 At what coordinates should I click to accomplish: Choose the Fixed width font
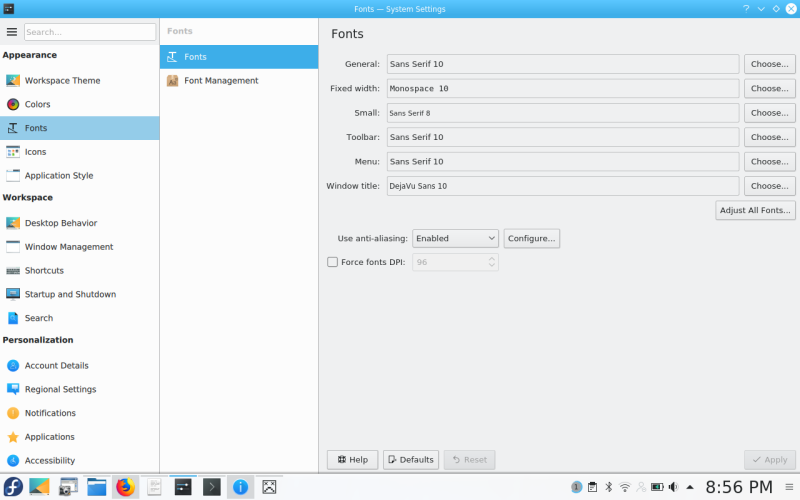(769, 88)
